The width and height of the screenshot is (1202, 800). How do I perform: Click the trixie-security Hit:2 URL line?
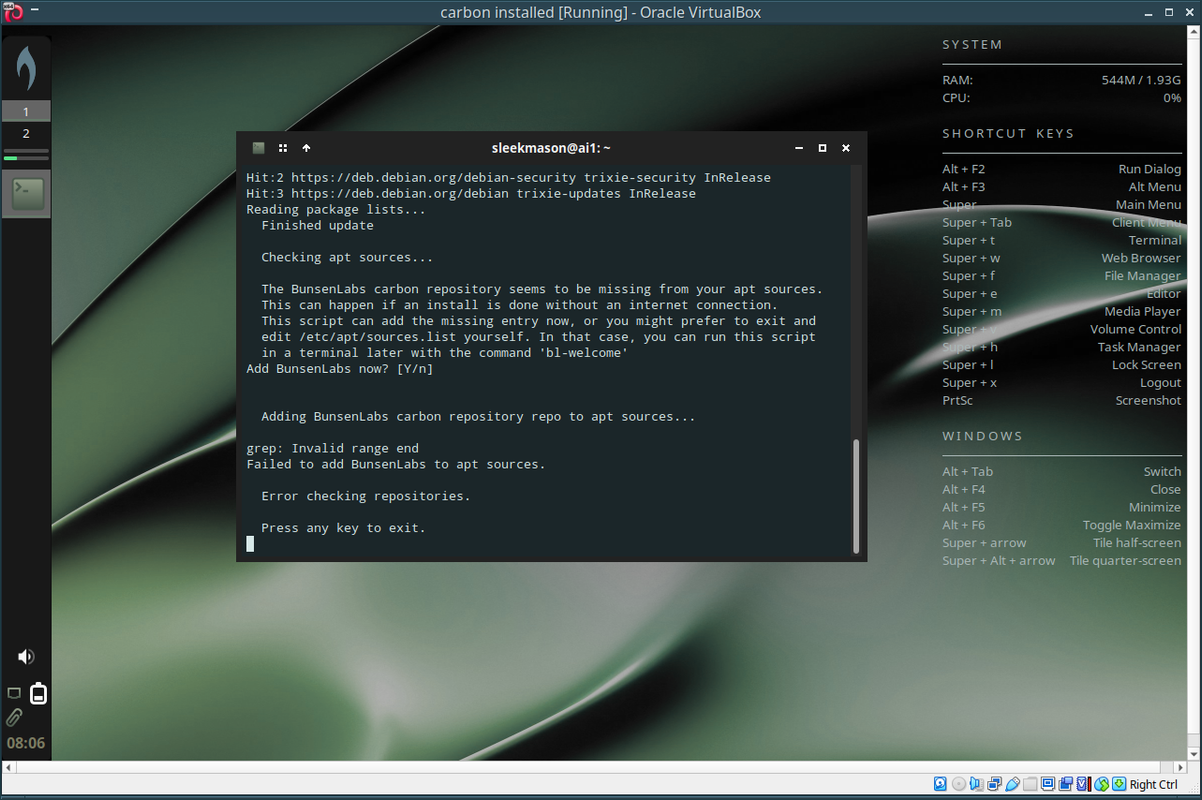click(508, 178)
